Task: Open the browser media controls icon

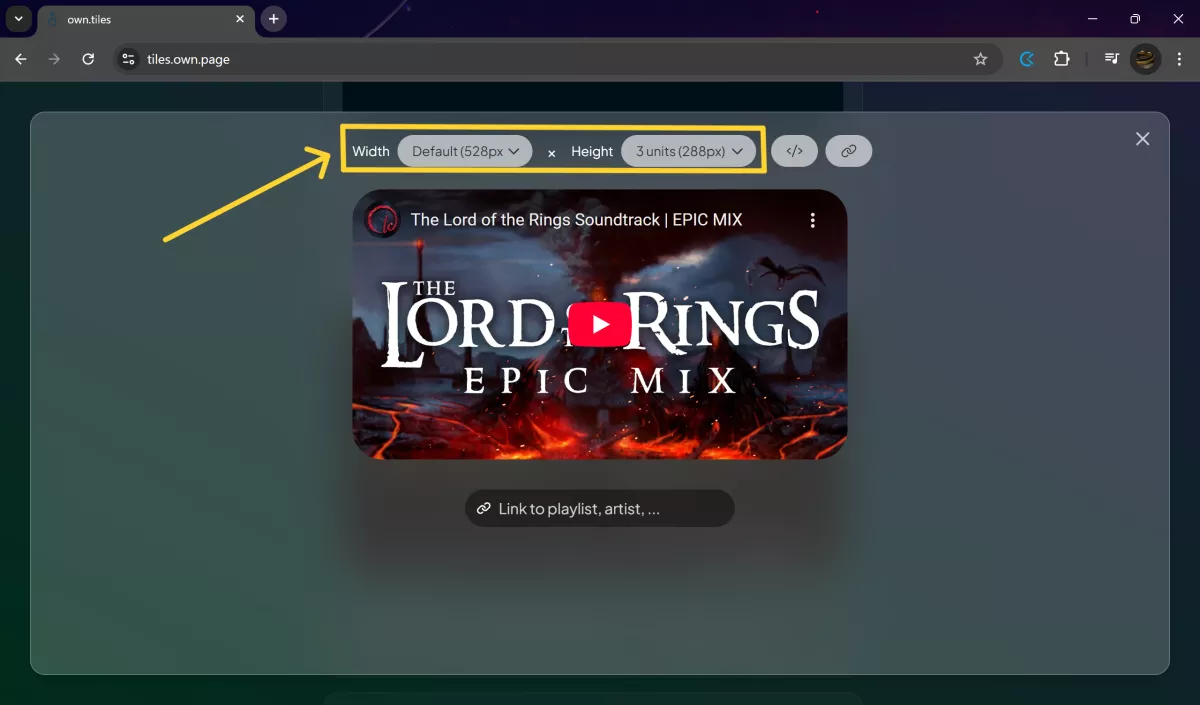Action: click(x=1111, y=59)
